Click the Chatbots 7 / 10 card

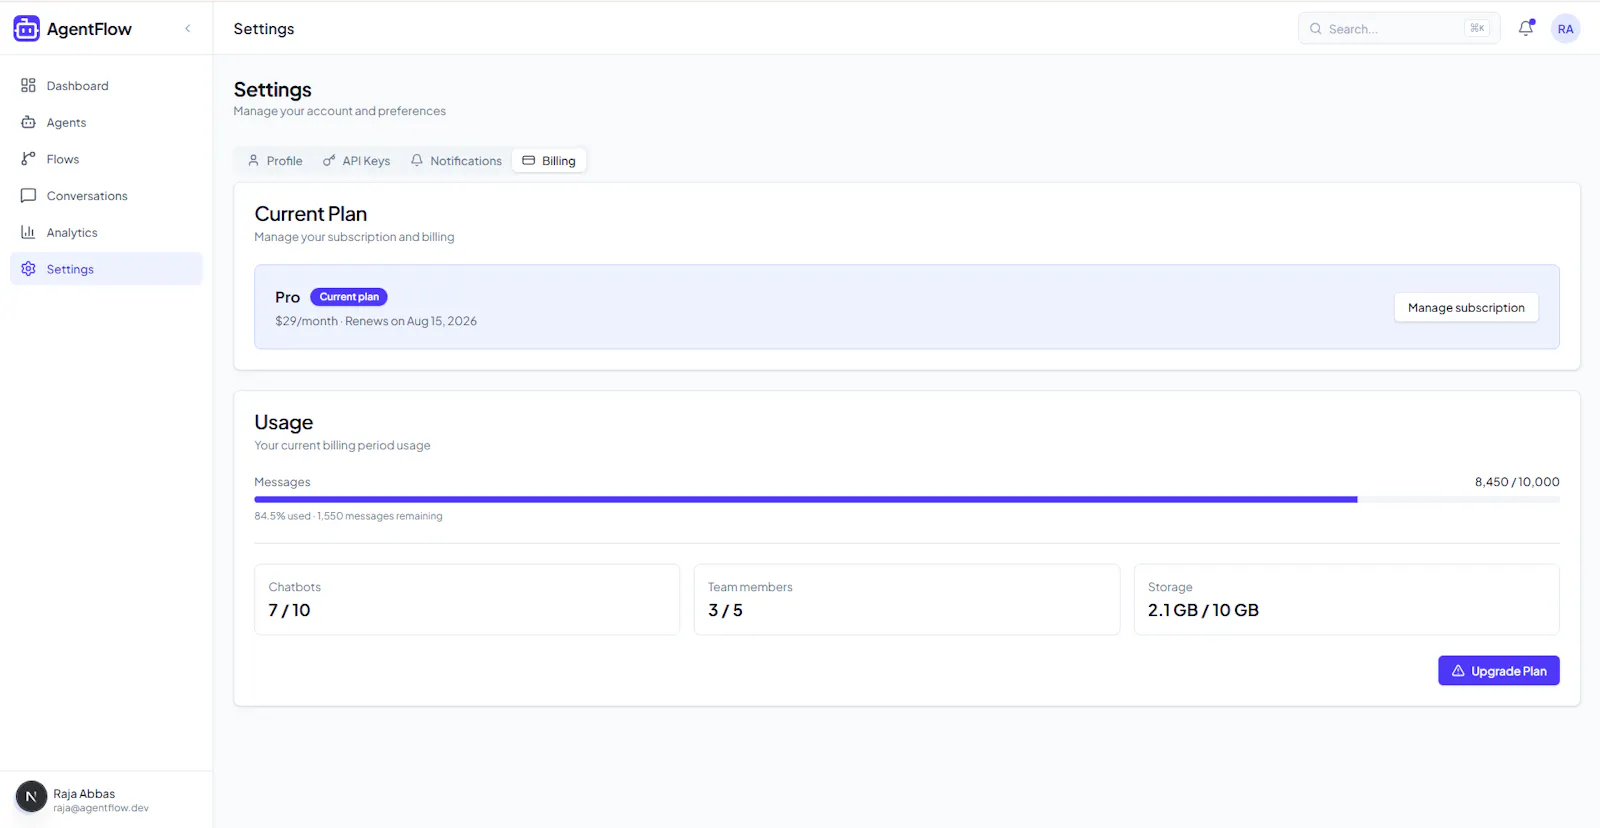(467, 599)
